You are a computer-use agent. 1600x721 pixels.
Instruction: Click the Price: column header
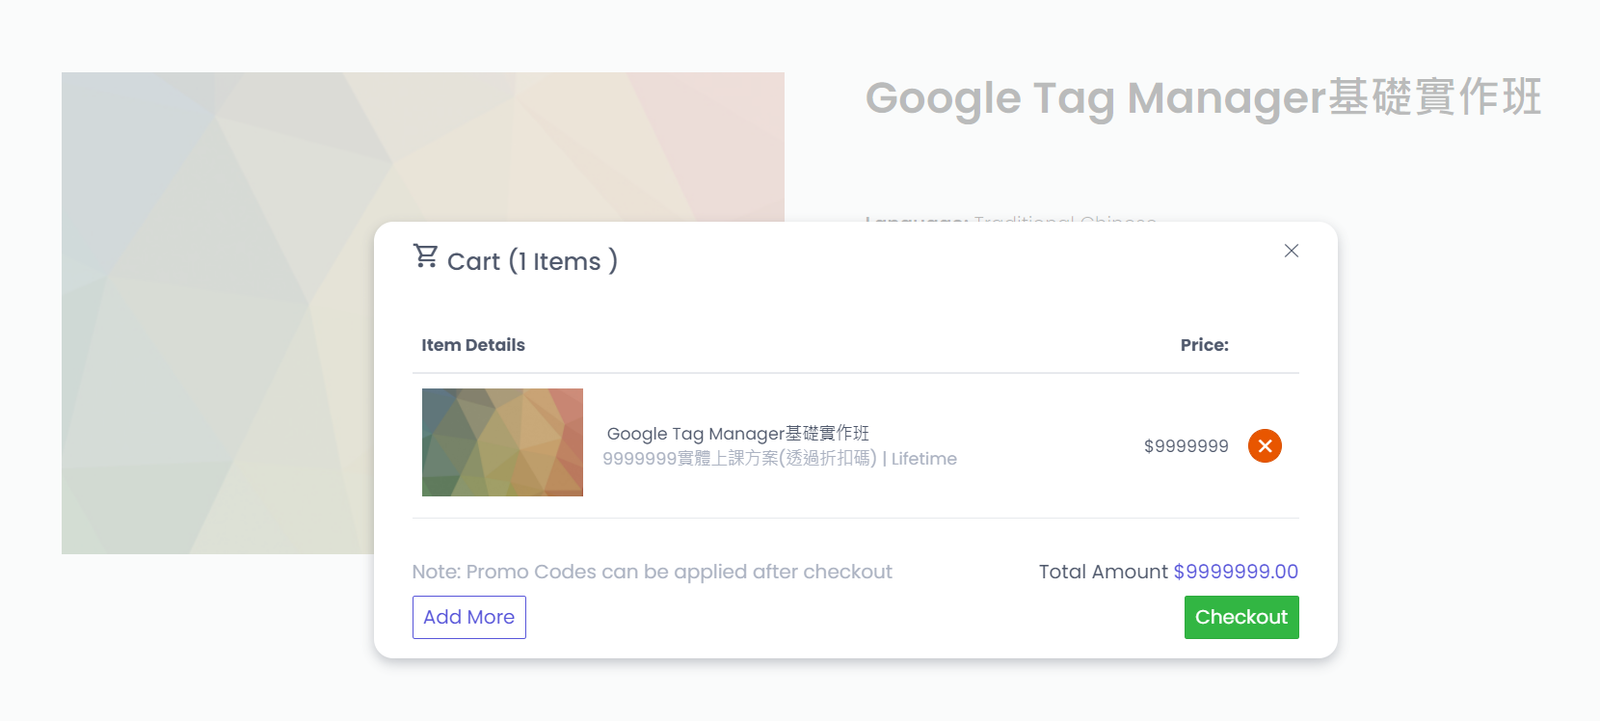[1204, 345]
